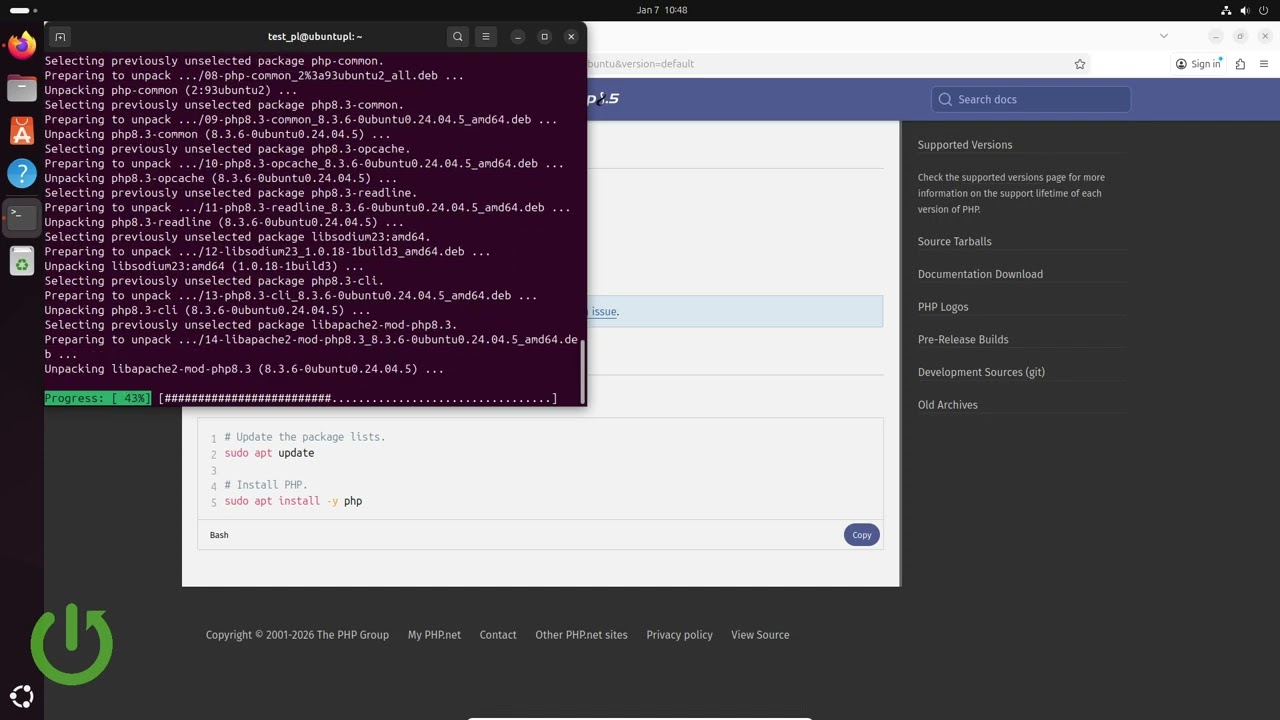The width and height of the screenshot is (1280, 720).
Task: Open Show Apps Ubuntu logo button
Action: [22, 697]
